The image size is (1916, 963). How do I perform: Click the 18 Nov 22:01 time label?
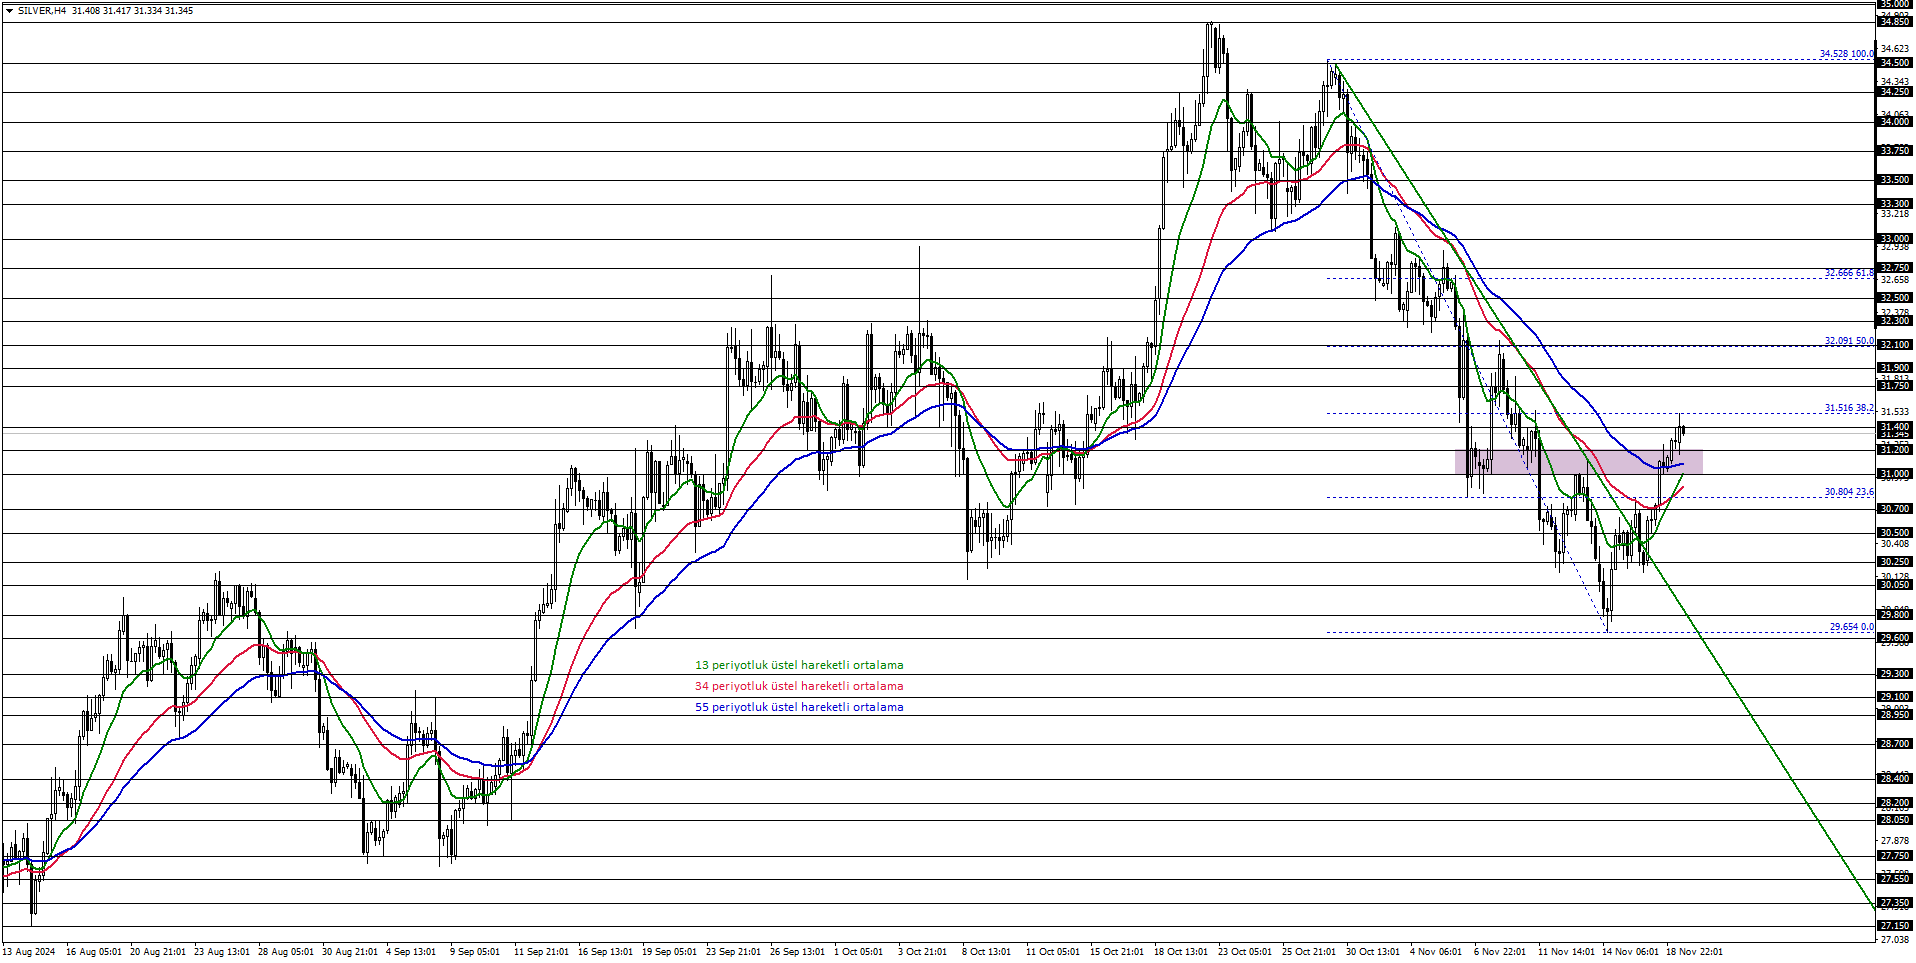click(1694, 952)
